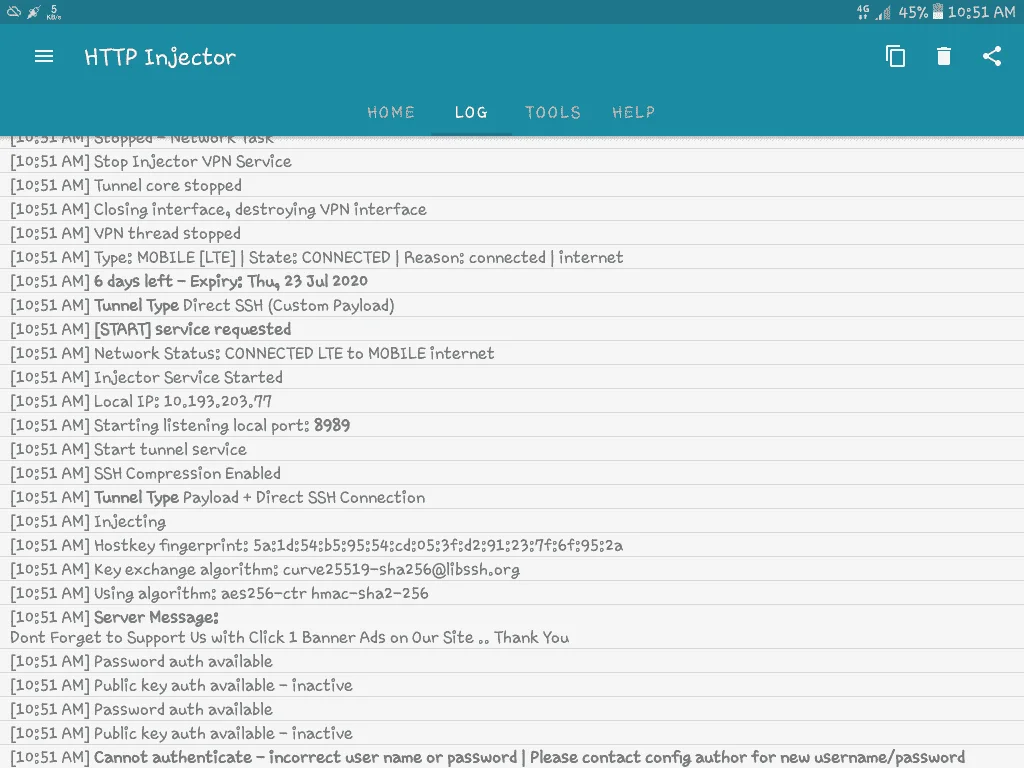Tap the "Cannot authenticate" error log line
Image resolution: width=1024 pixels, height=768 pixels.
pyautogui.click(x=512, y=758)
